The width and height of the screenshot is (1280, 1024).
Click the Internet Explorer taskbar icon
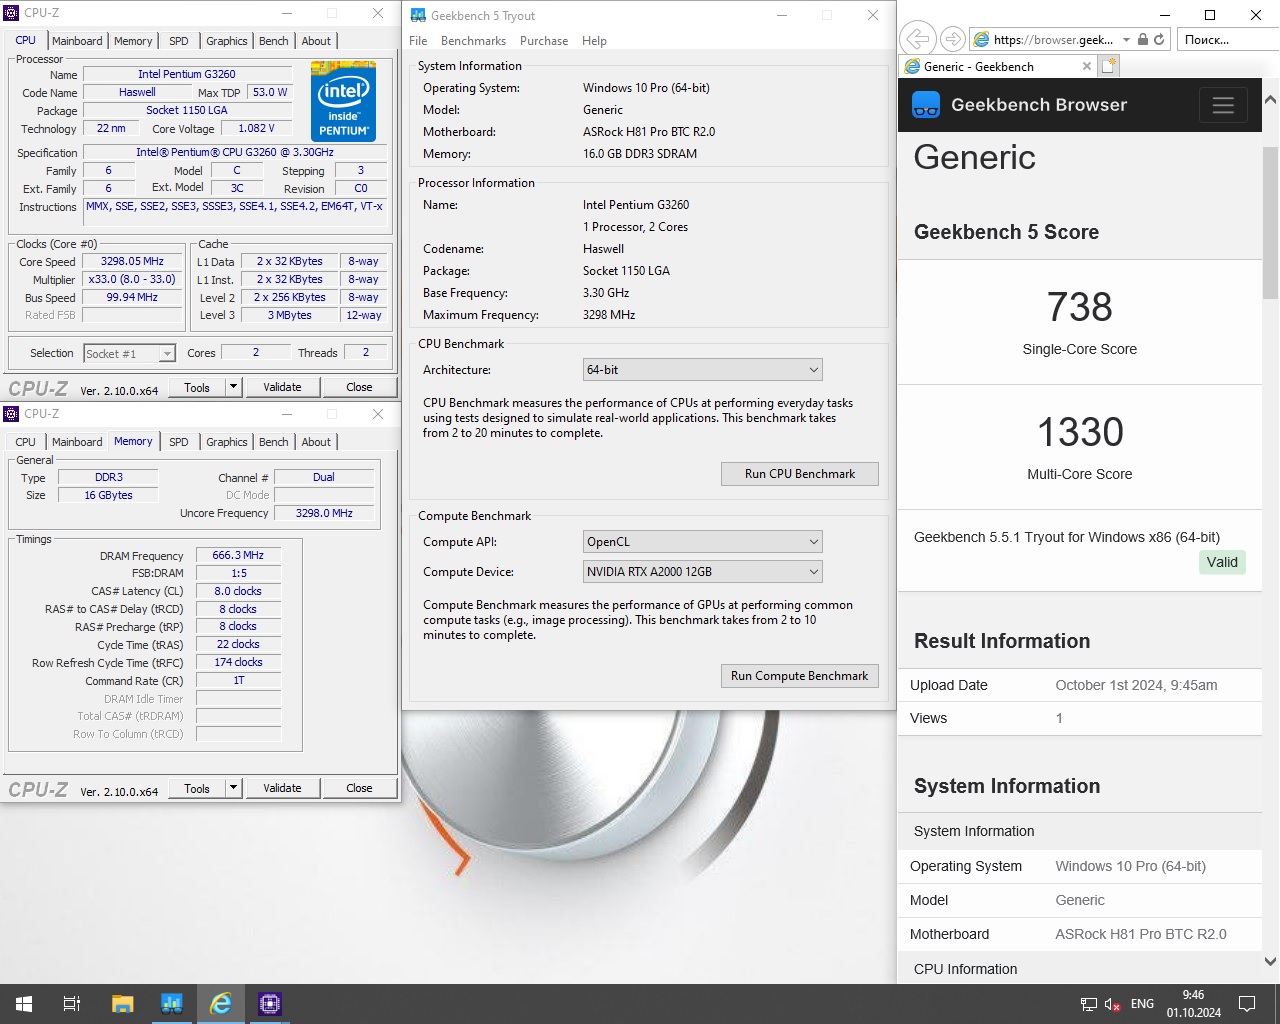point(220,1004)
